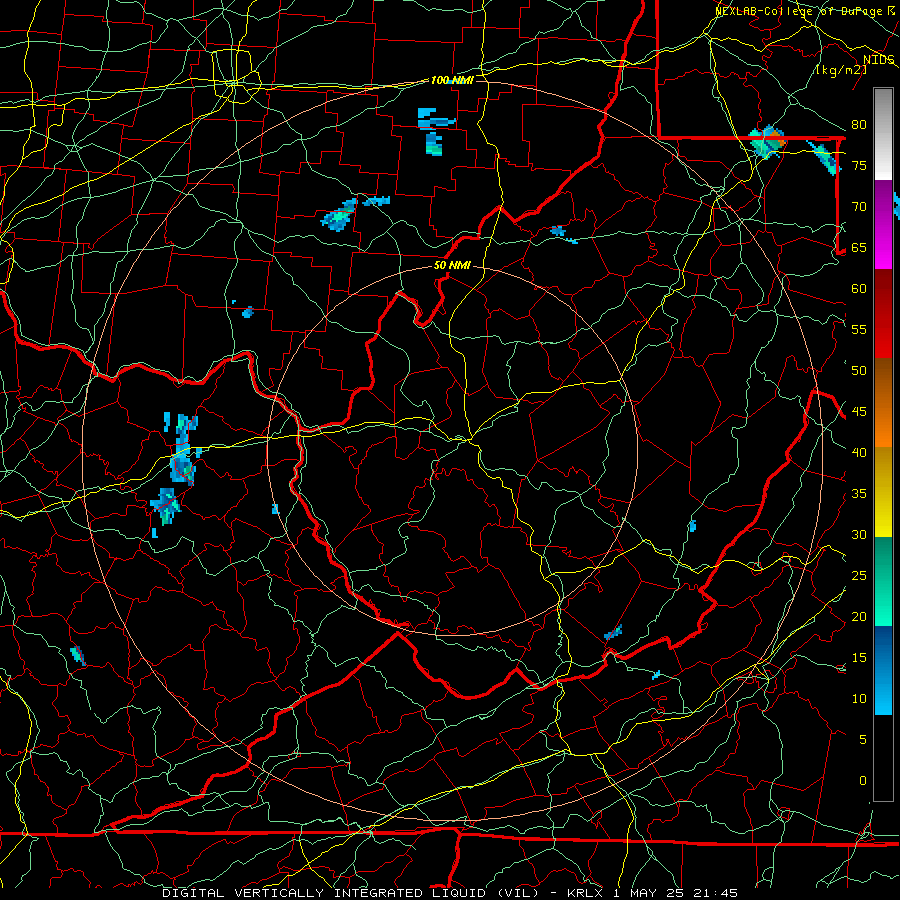900x900 pixels.
Task: Pick the orange segment of the VIL scale
Action: 883,425
